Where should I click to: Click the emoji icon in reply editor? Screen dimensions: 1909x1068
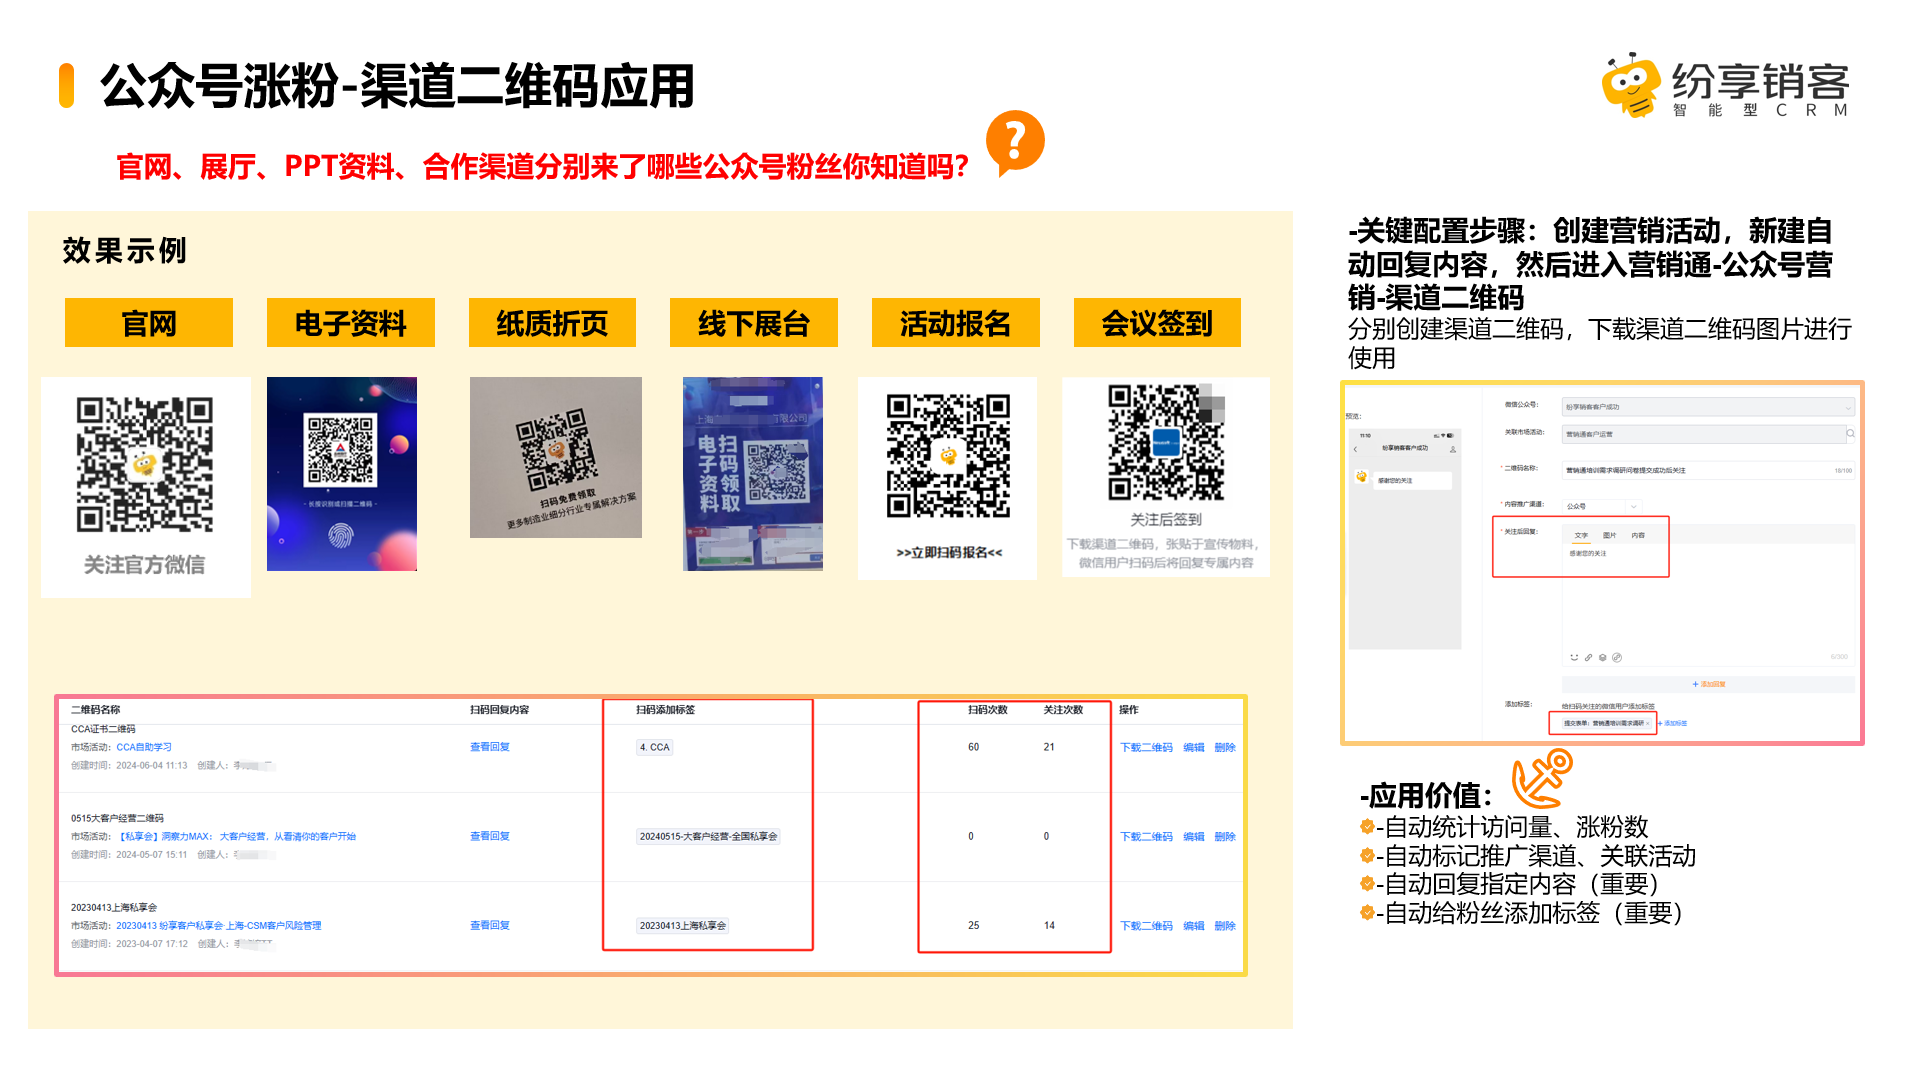(x=1573, y=657)
